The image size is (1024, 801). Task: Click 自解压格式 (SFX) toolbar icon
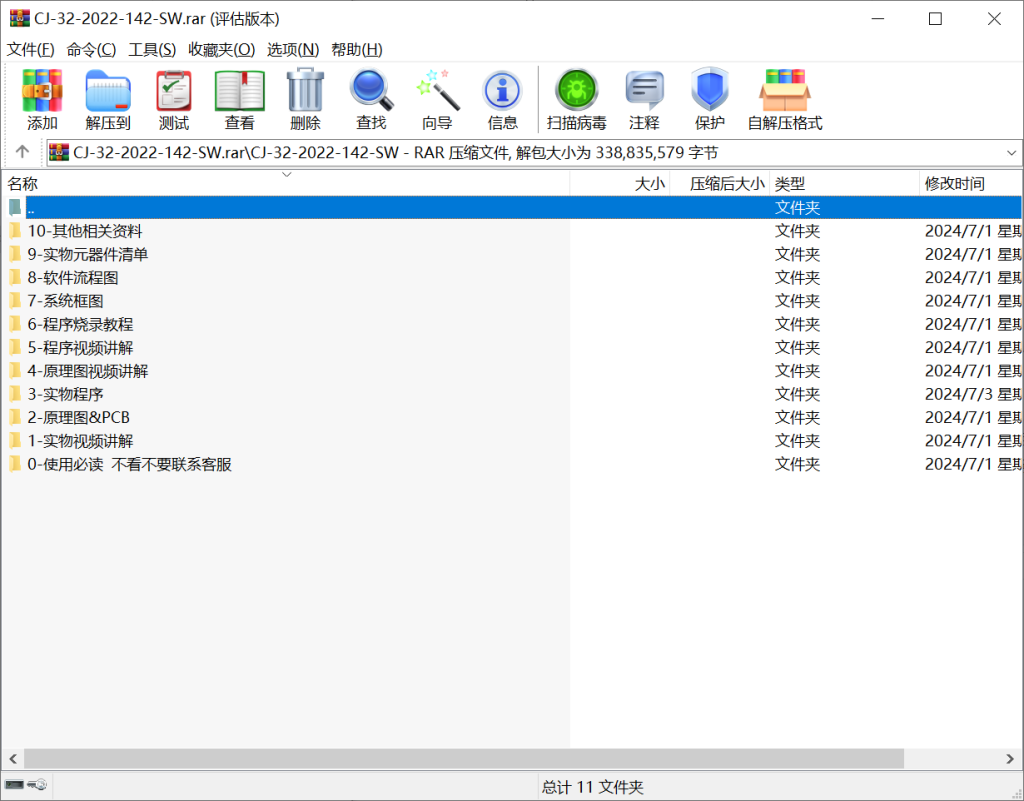coord(785,100)
